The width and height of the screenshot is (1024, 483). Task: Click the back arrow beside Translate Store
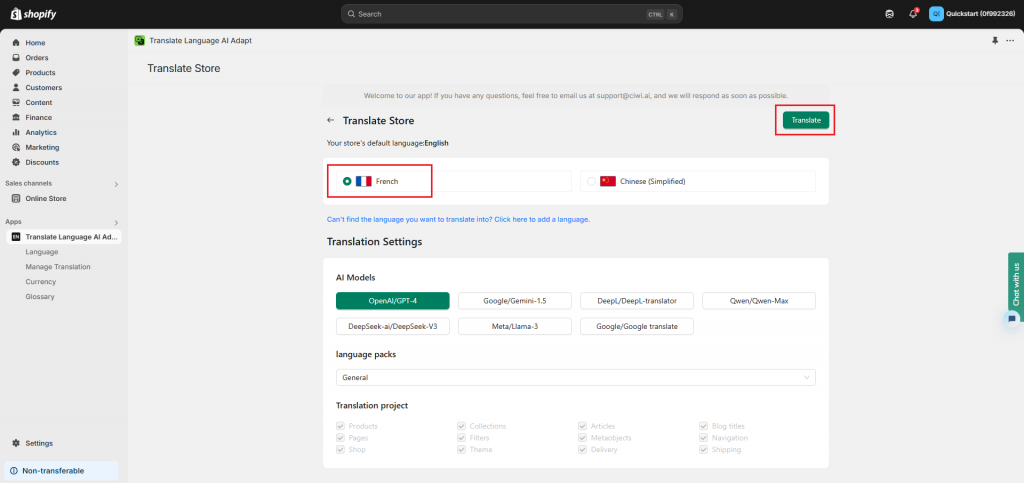[331, 120]
